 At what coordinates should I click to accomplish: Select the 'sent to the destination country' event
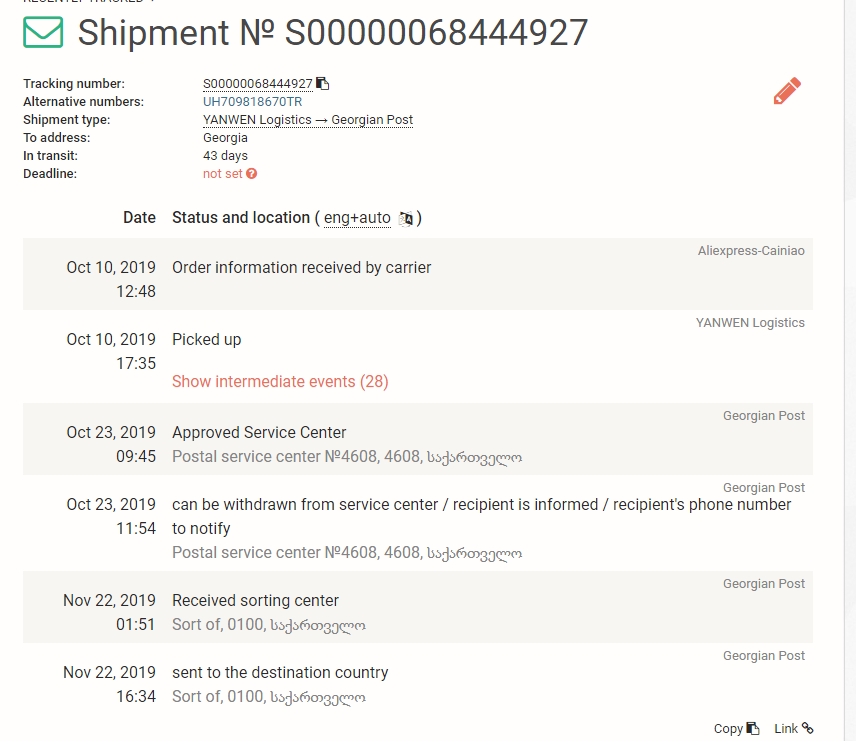tap(280, 673)
